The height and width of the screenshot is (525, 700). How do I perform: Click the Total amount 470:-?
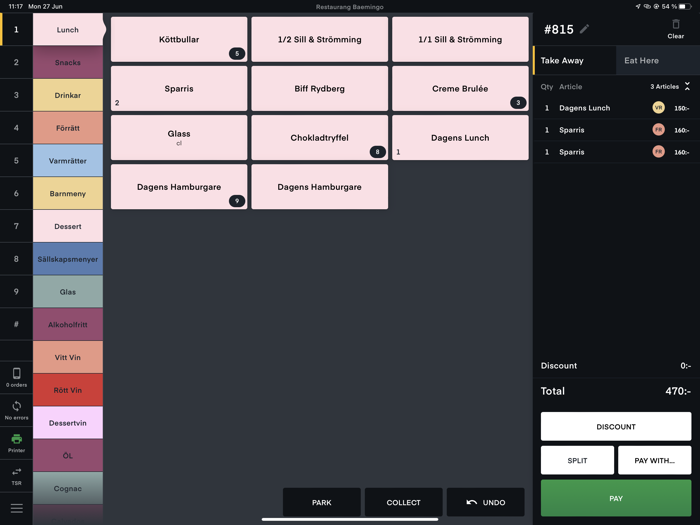[678, 391]
